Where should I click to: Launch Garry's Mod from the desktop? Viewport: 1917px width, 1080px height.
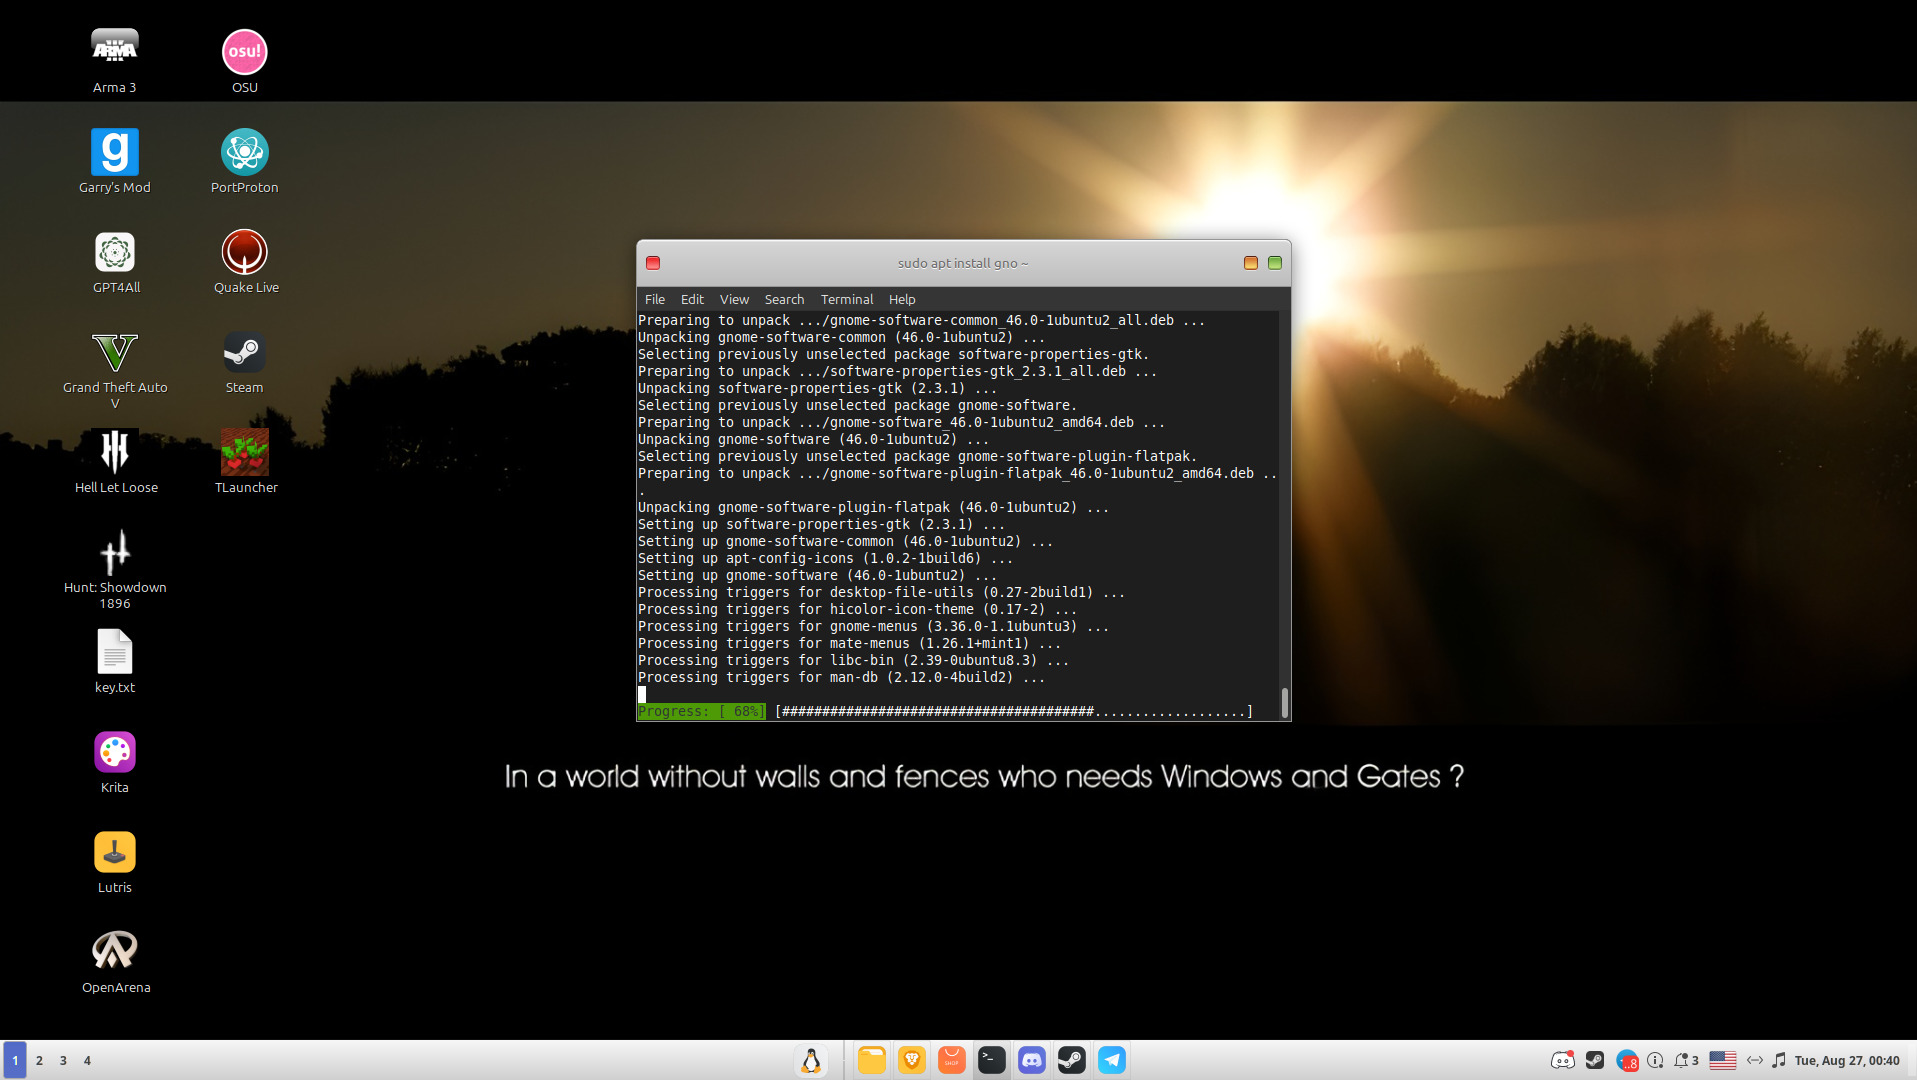point(115,153)
